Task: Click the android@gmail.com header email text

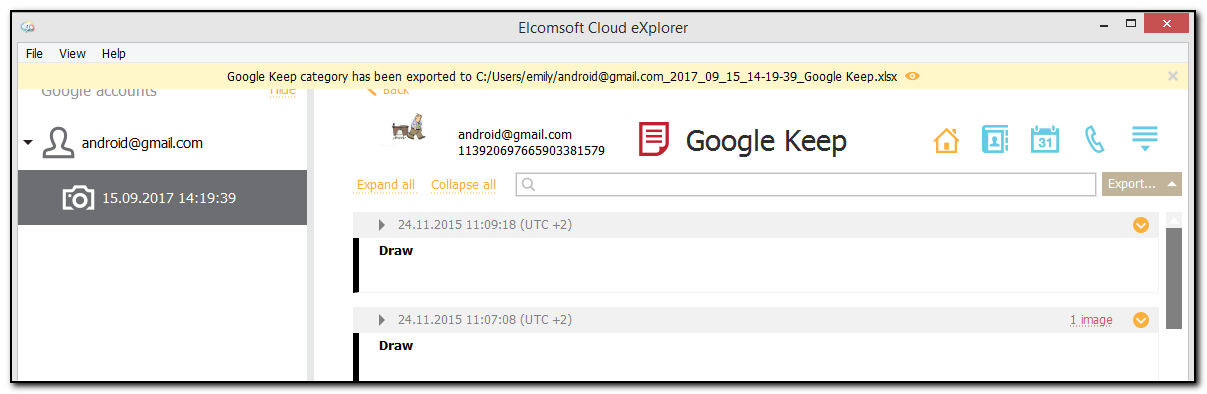Action: coord(515,135)
